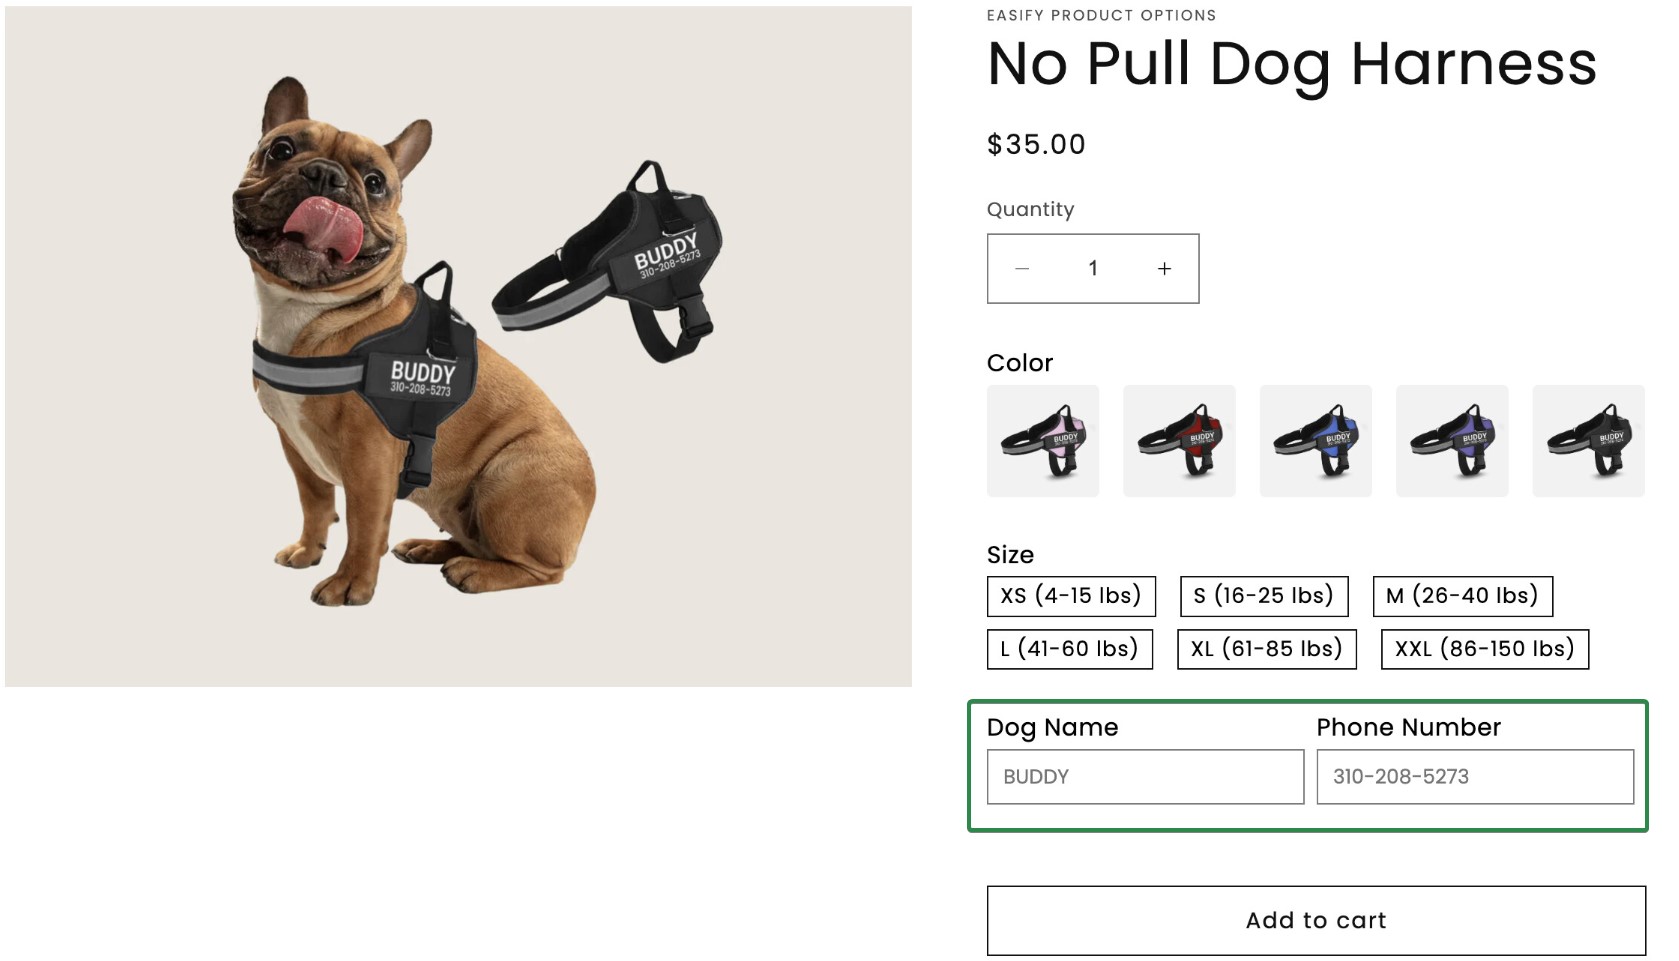Select size XXL (86-150 lbs)

point(1484,649)
